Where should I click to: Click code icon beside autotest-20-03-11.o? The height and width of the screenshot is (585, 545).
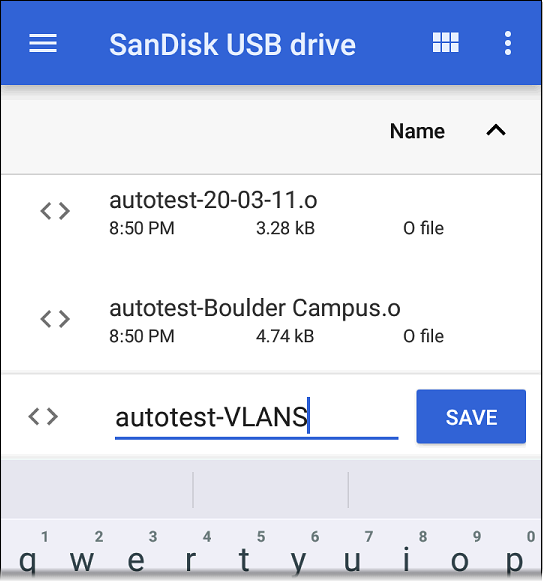point(55,211)
